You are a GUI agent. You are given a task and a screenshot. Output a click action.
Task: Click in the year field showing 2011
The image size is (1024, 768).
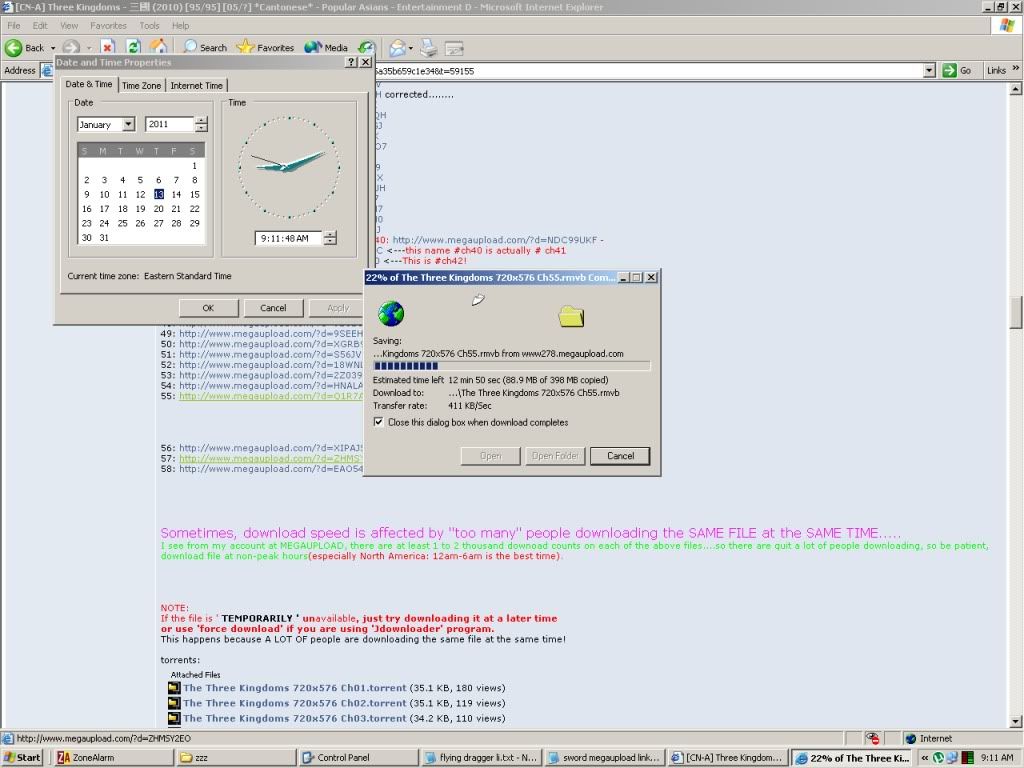pyautogui.click(x=169, y=124)
